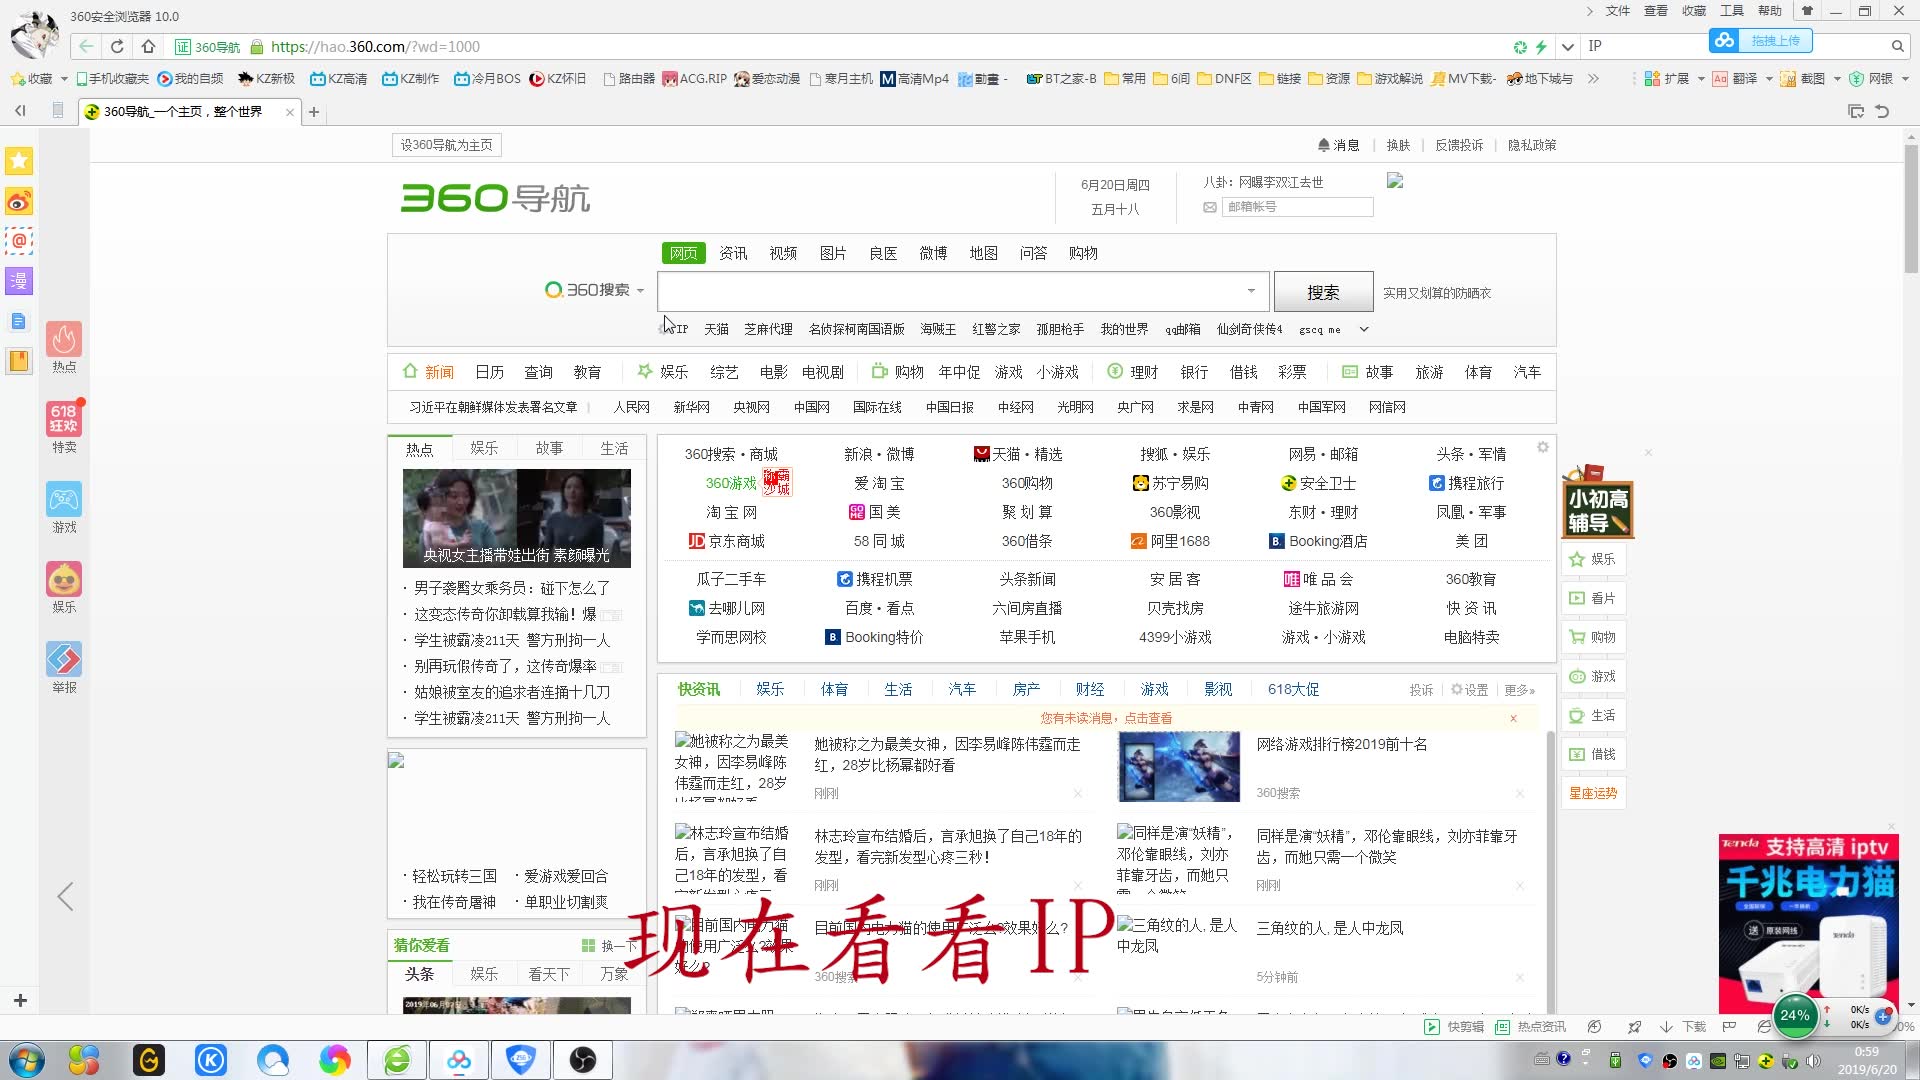The width and height of the screenshot is (1920, 1080).
Task: Click the browser back arrow button
Action: (x=86, y=46)
